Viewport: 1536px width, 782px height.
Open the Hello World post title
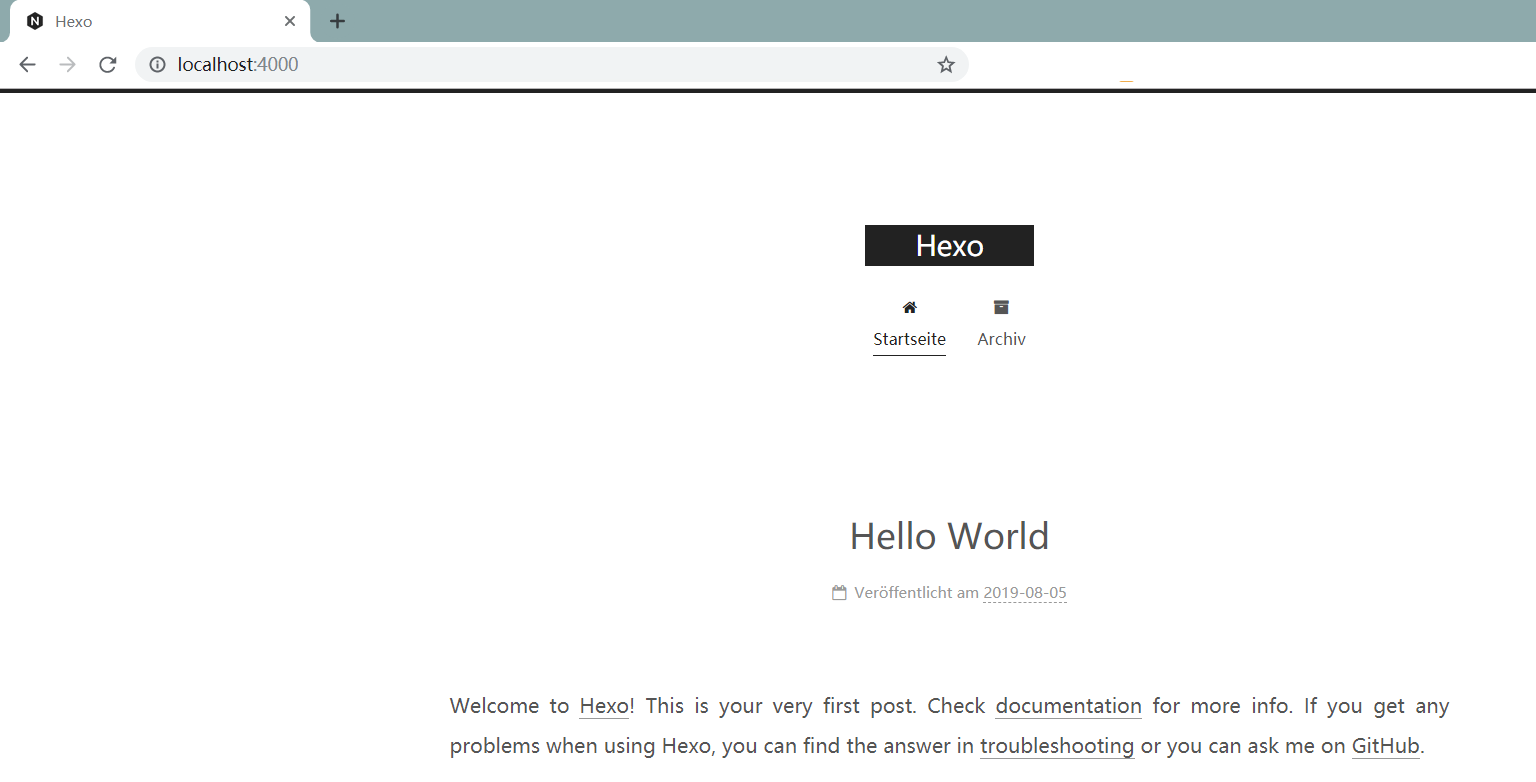tap(949, 536)
